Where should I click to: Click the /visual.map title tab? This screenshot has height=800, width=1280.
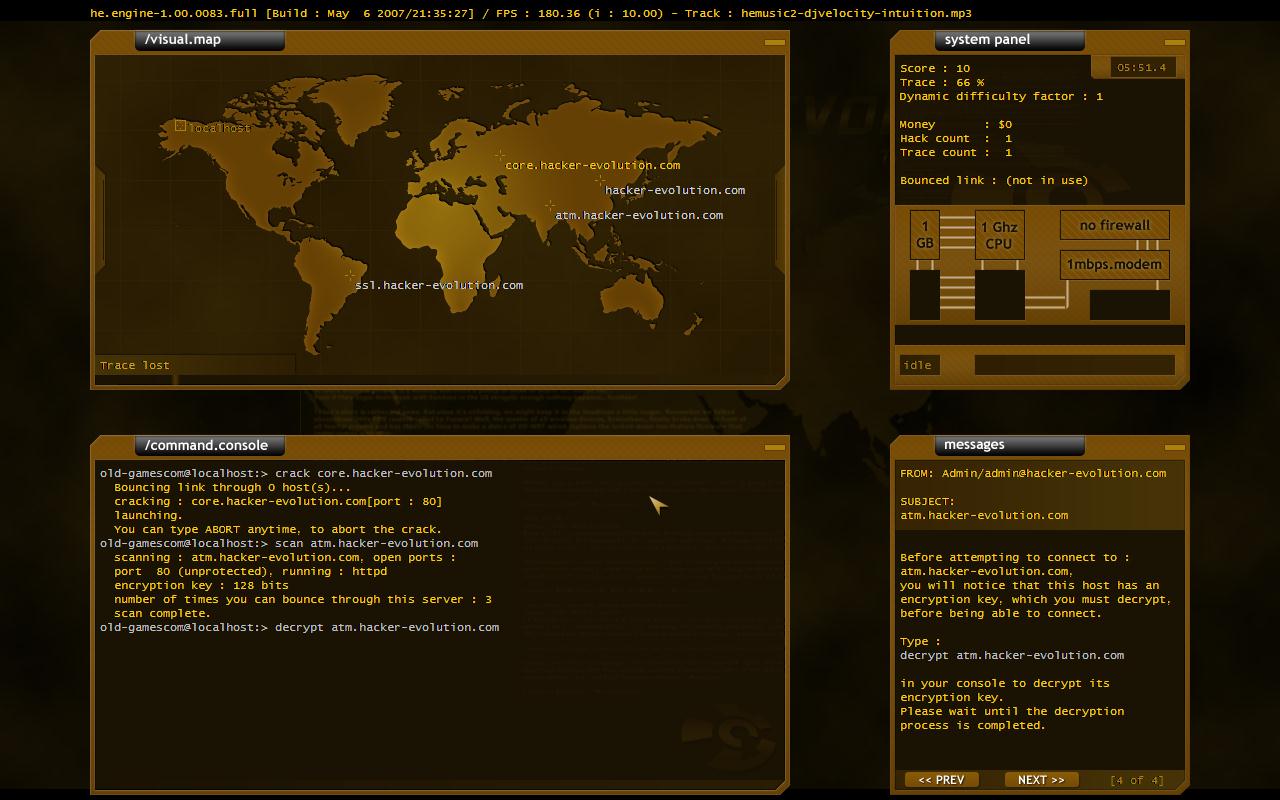210,40
